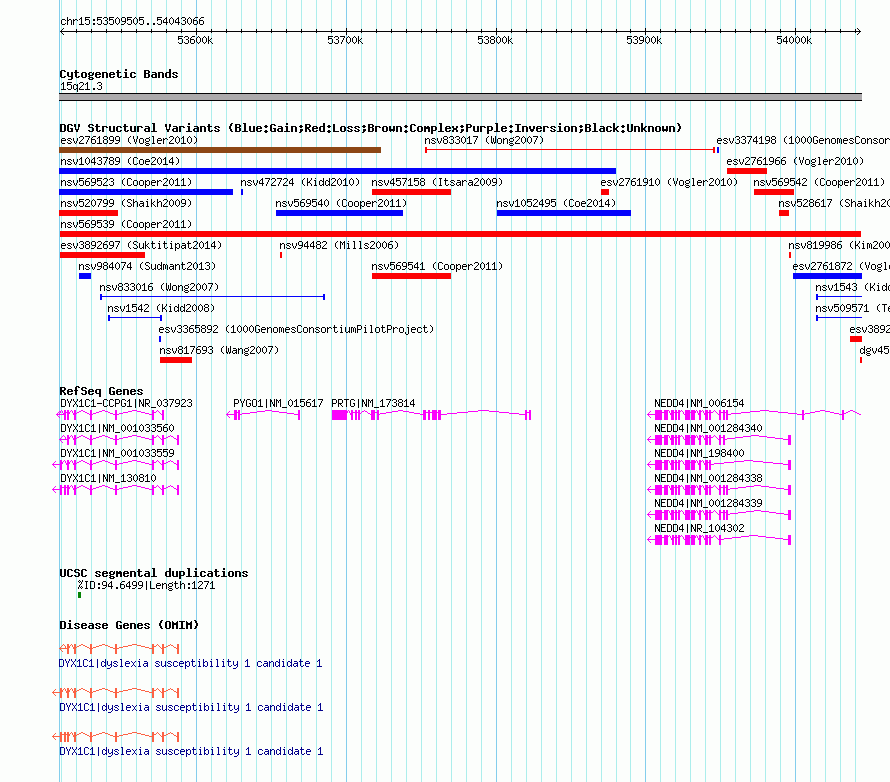Open the DYX1C1|NM_001033560 transcript label
Screen dimensions: 890x782
pyautogui.click(x=117, y=428)
